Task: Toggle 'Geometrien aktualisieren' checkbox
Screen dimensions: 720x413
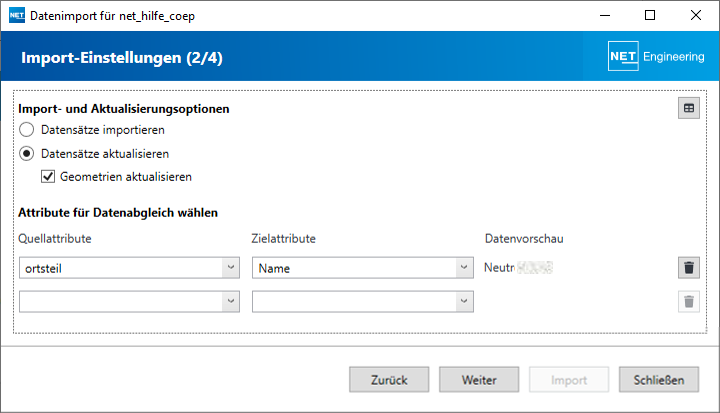Action: click(48, 176)
